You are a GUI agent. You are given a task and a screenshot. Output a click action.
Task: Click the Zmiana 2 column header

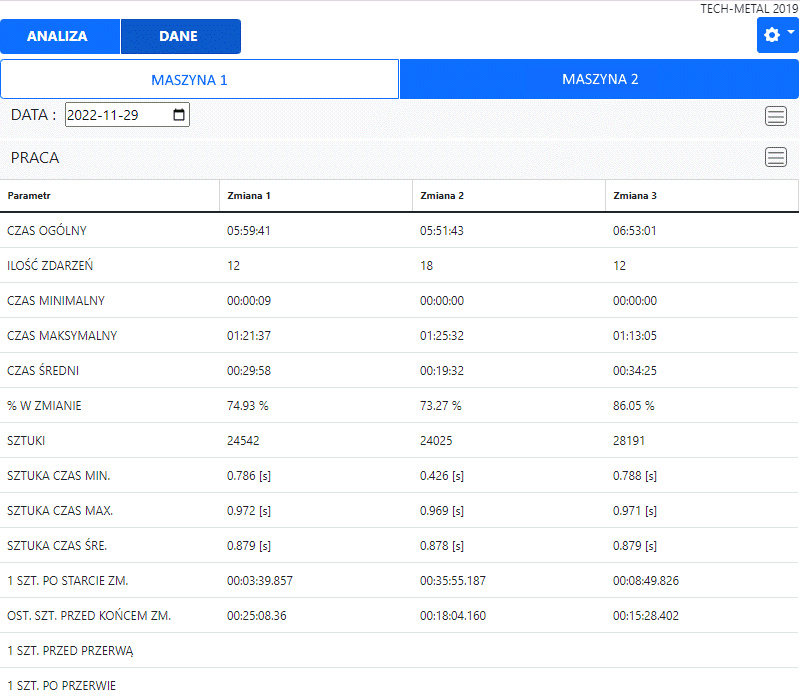click(x=441, y=195)
